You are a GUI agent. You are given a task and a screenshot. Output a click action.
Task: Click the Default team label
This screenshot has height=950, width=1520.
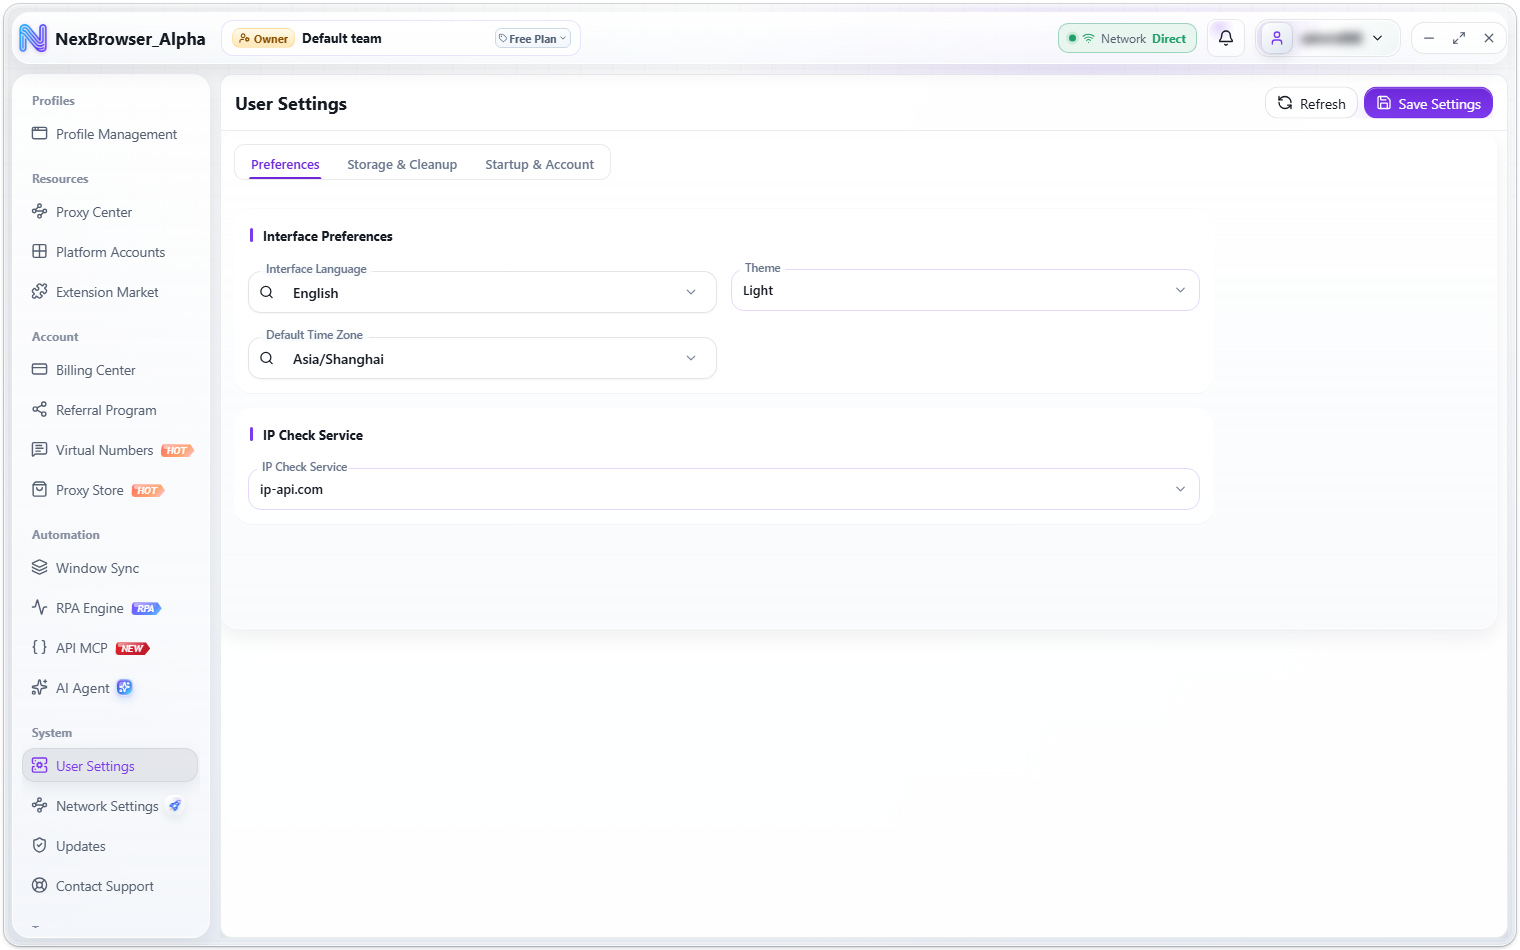342,38
